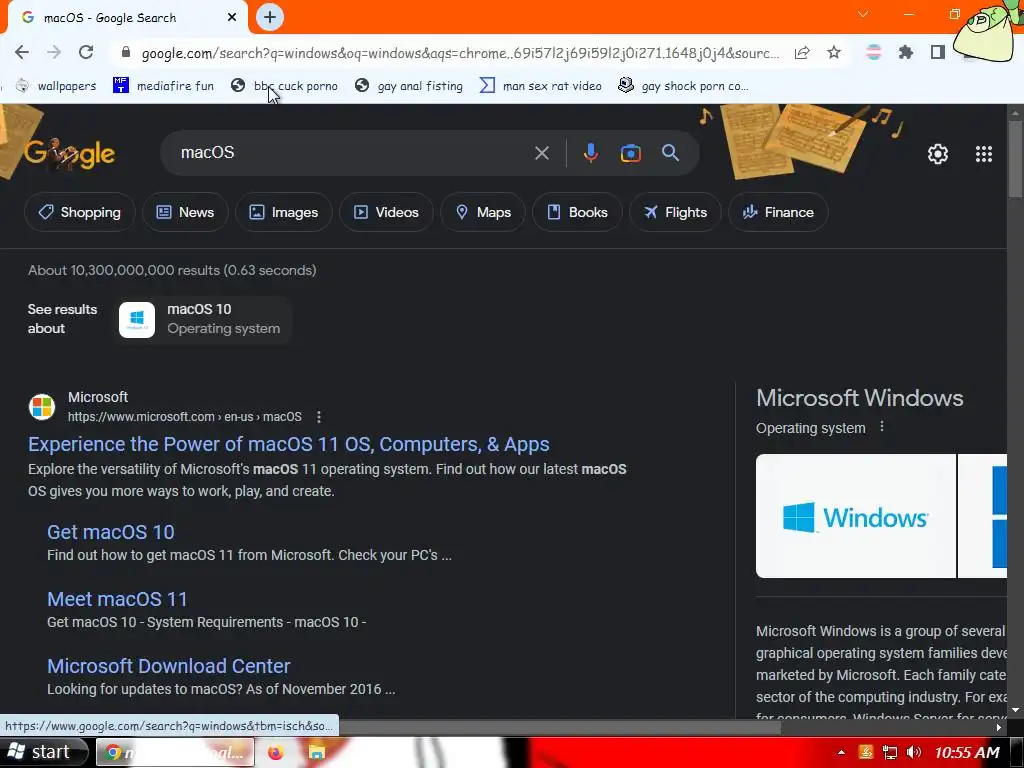Click inside the Google search field
This screenshot has height=768, width=1024.
353,153
